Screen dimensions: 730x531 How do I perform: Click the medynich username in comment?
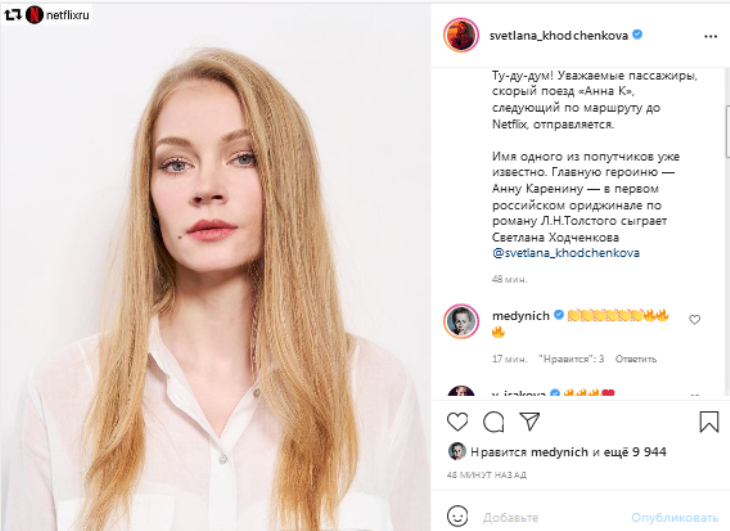click(520, 316)
